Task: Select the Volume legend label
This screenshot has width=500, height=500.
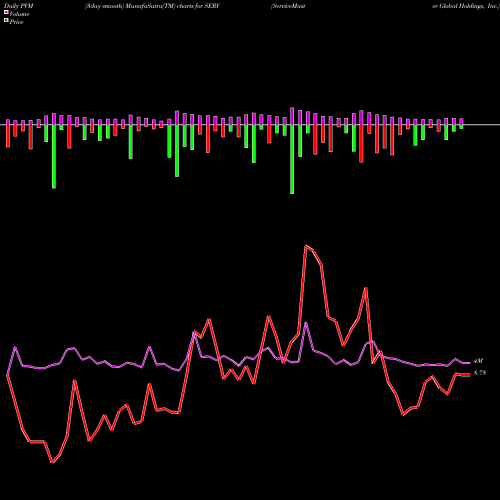Action: tap(19, 14)
